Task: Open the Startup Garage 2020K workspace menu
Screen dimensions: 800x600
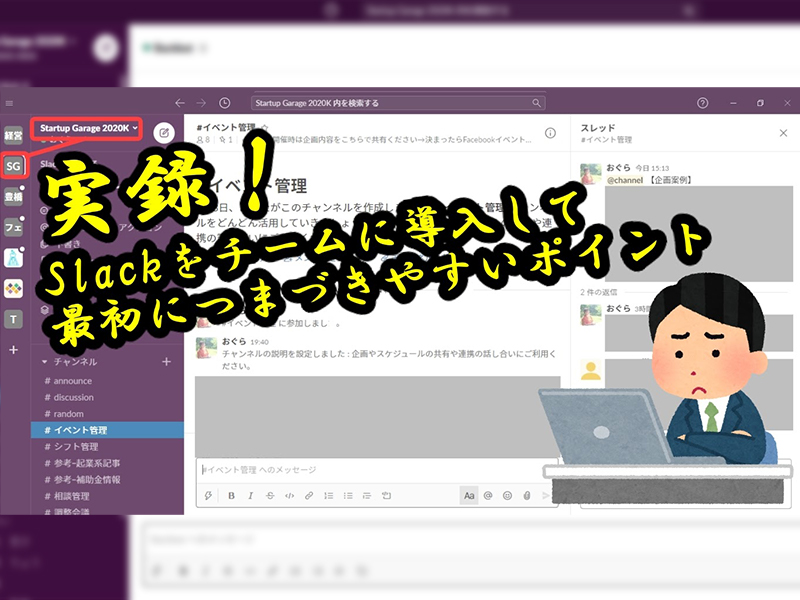Action: click(85, 128)
